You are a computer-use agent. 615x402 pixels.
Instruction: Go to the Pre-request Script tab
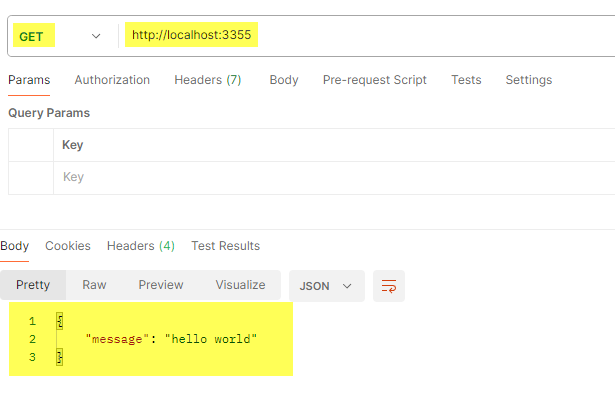pos(374,80)
